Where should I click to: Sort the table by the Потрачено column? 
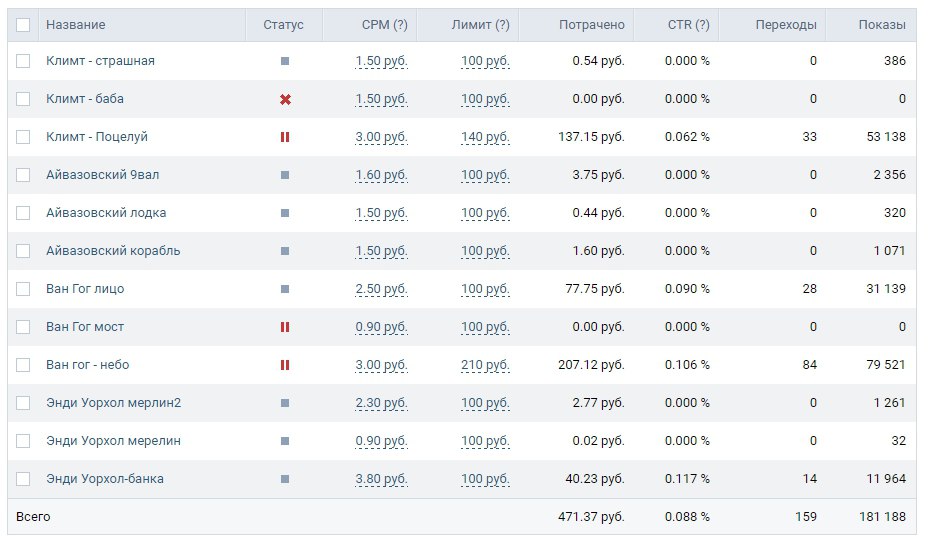pos(591,25)
